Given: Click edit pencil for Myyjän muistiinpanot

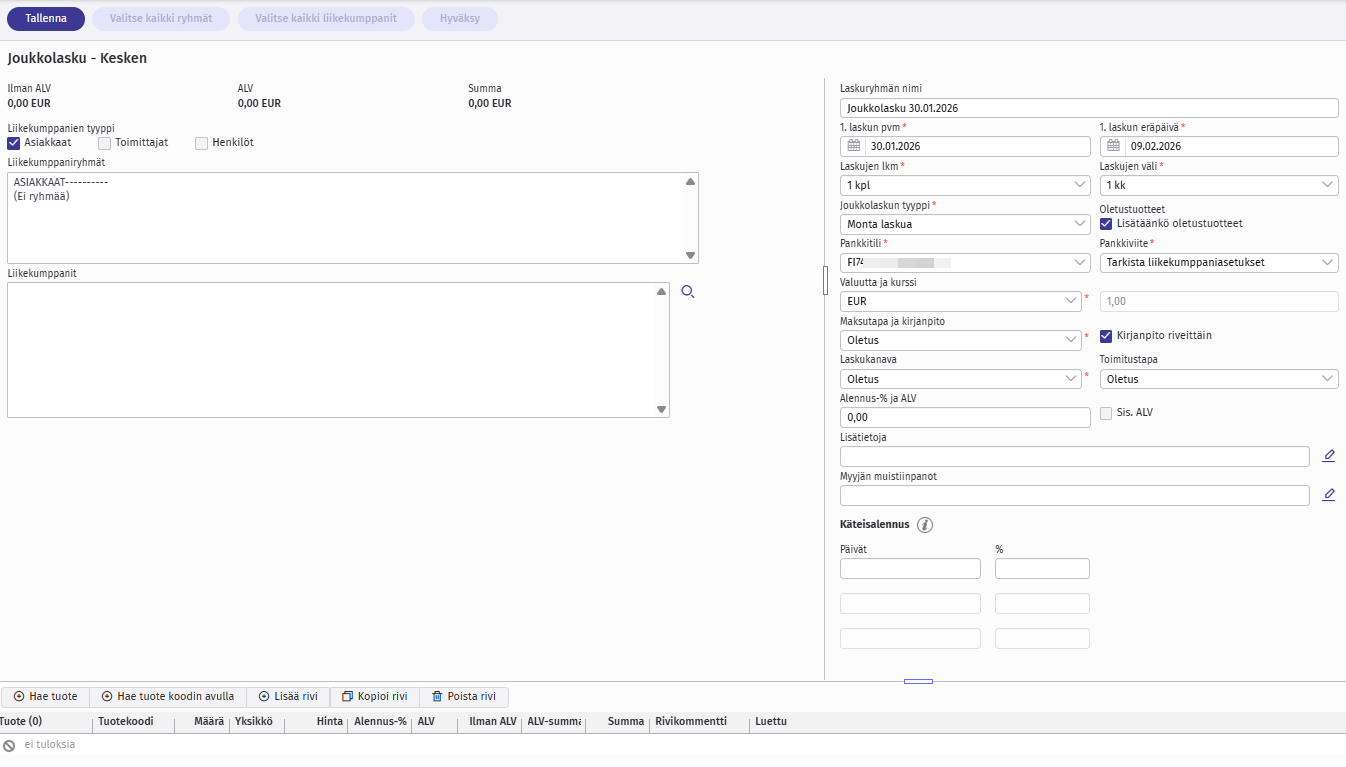Looking at the screenshot, I should point(1328,495).
